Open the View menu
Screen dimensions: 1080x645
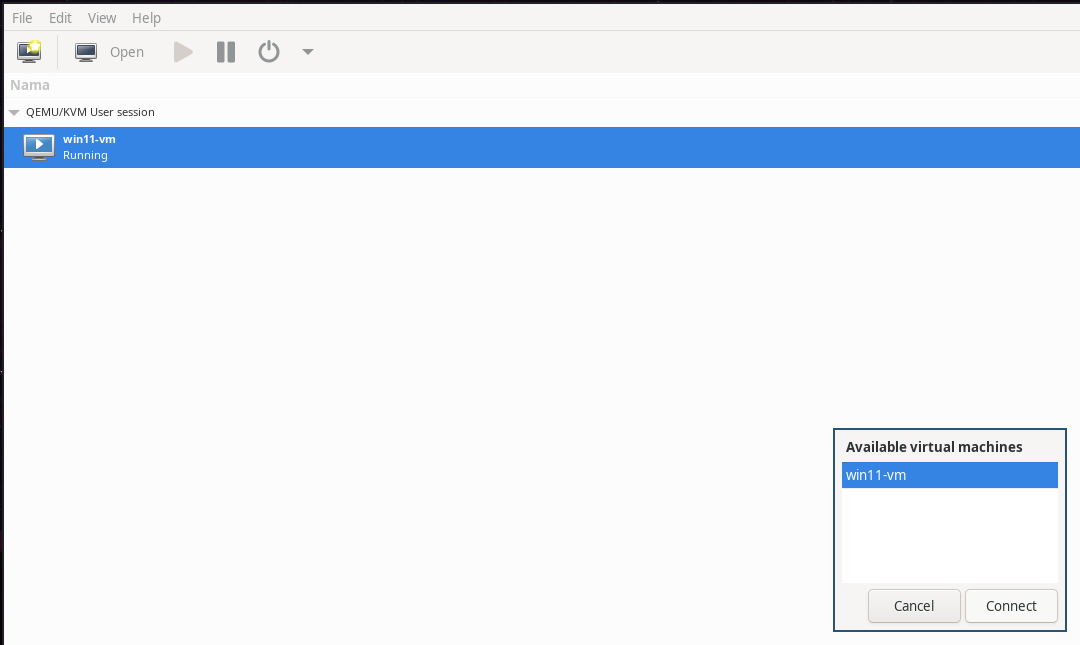coord(102,18)
